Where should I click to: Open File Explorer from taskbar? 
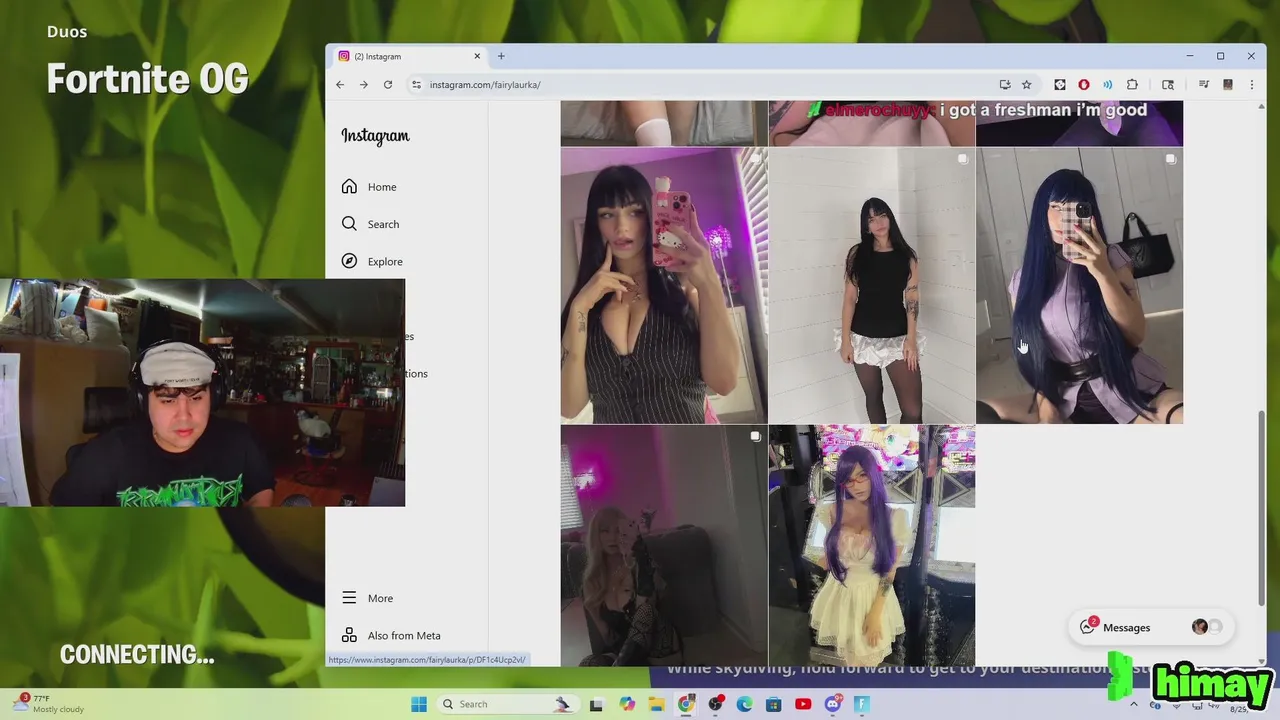(657, 704)
